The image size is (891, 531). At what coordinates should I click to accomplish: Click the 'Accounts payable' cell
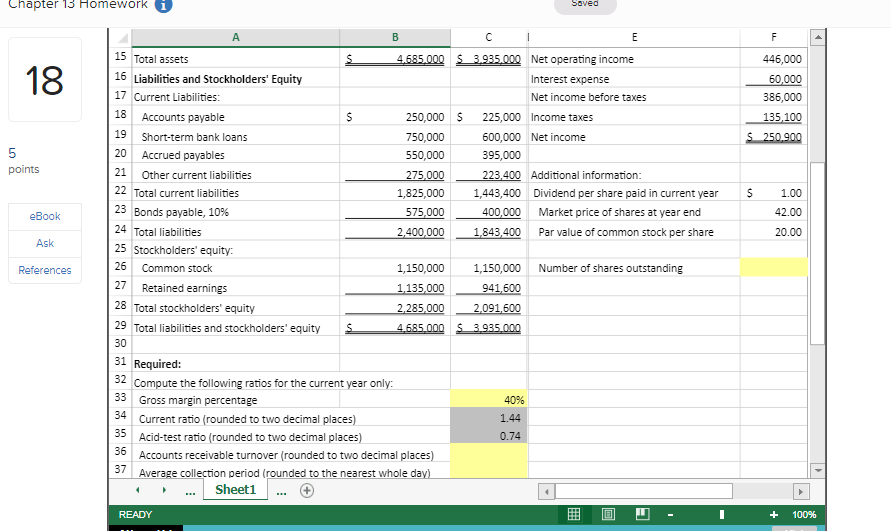(236, 117)
